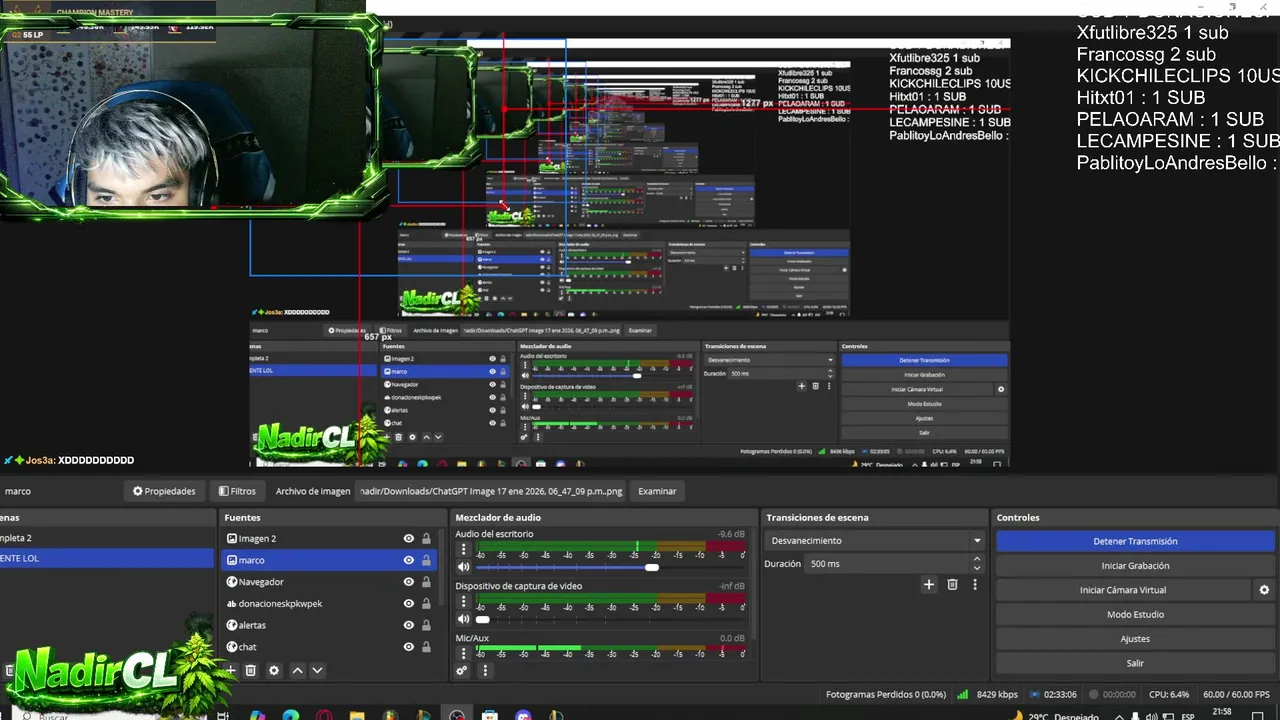Open the audio mixer menu beside the gears icon
The image size is (1280, 720).
tap(485, 670)
